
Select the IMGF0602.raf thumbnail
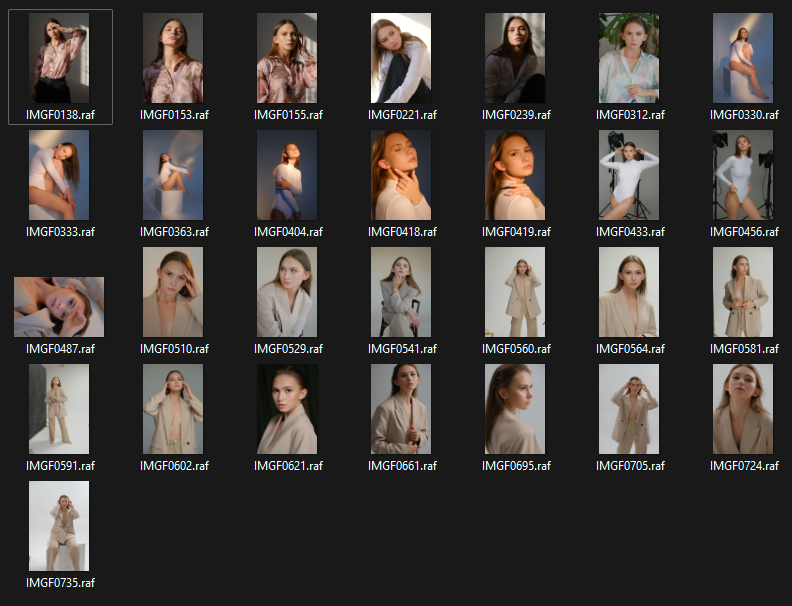coord(173,409)
